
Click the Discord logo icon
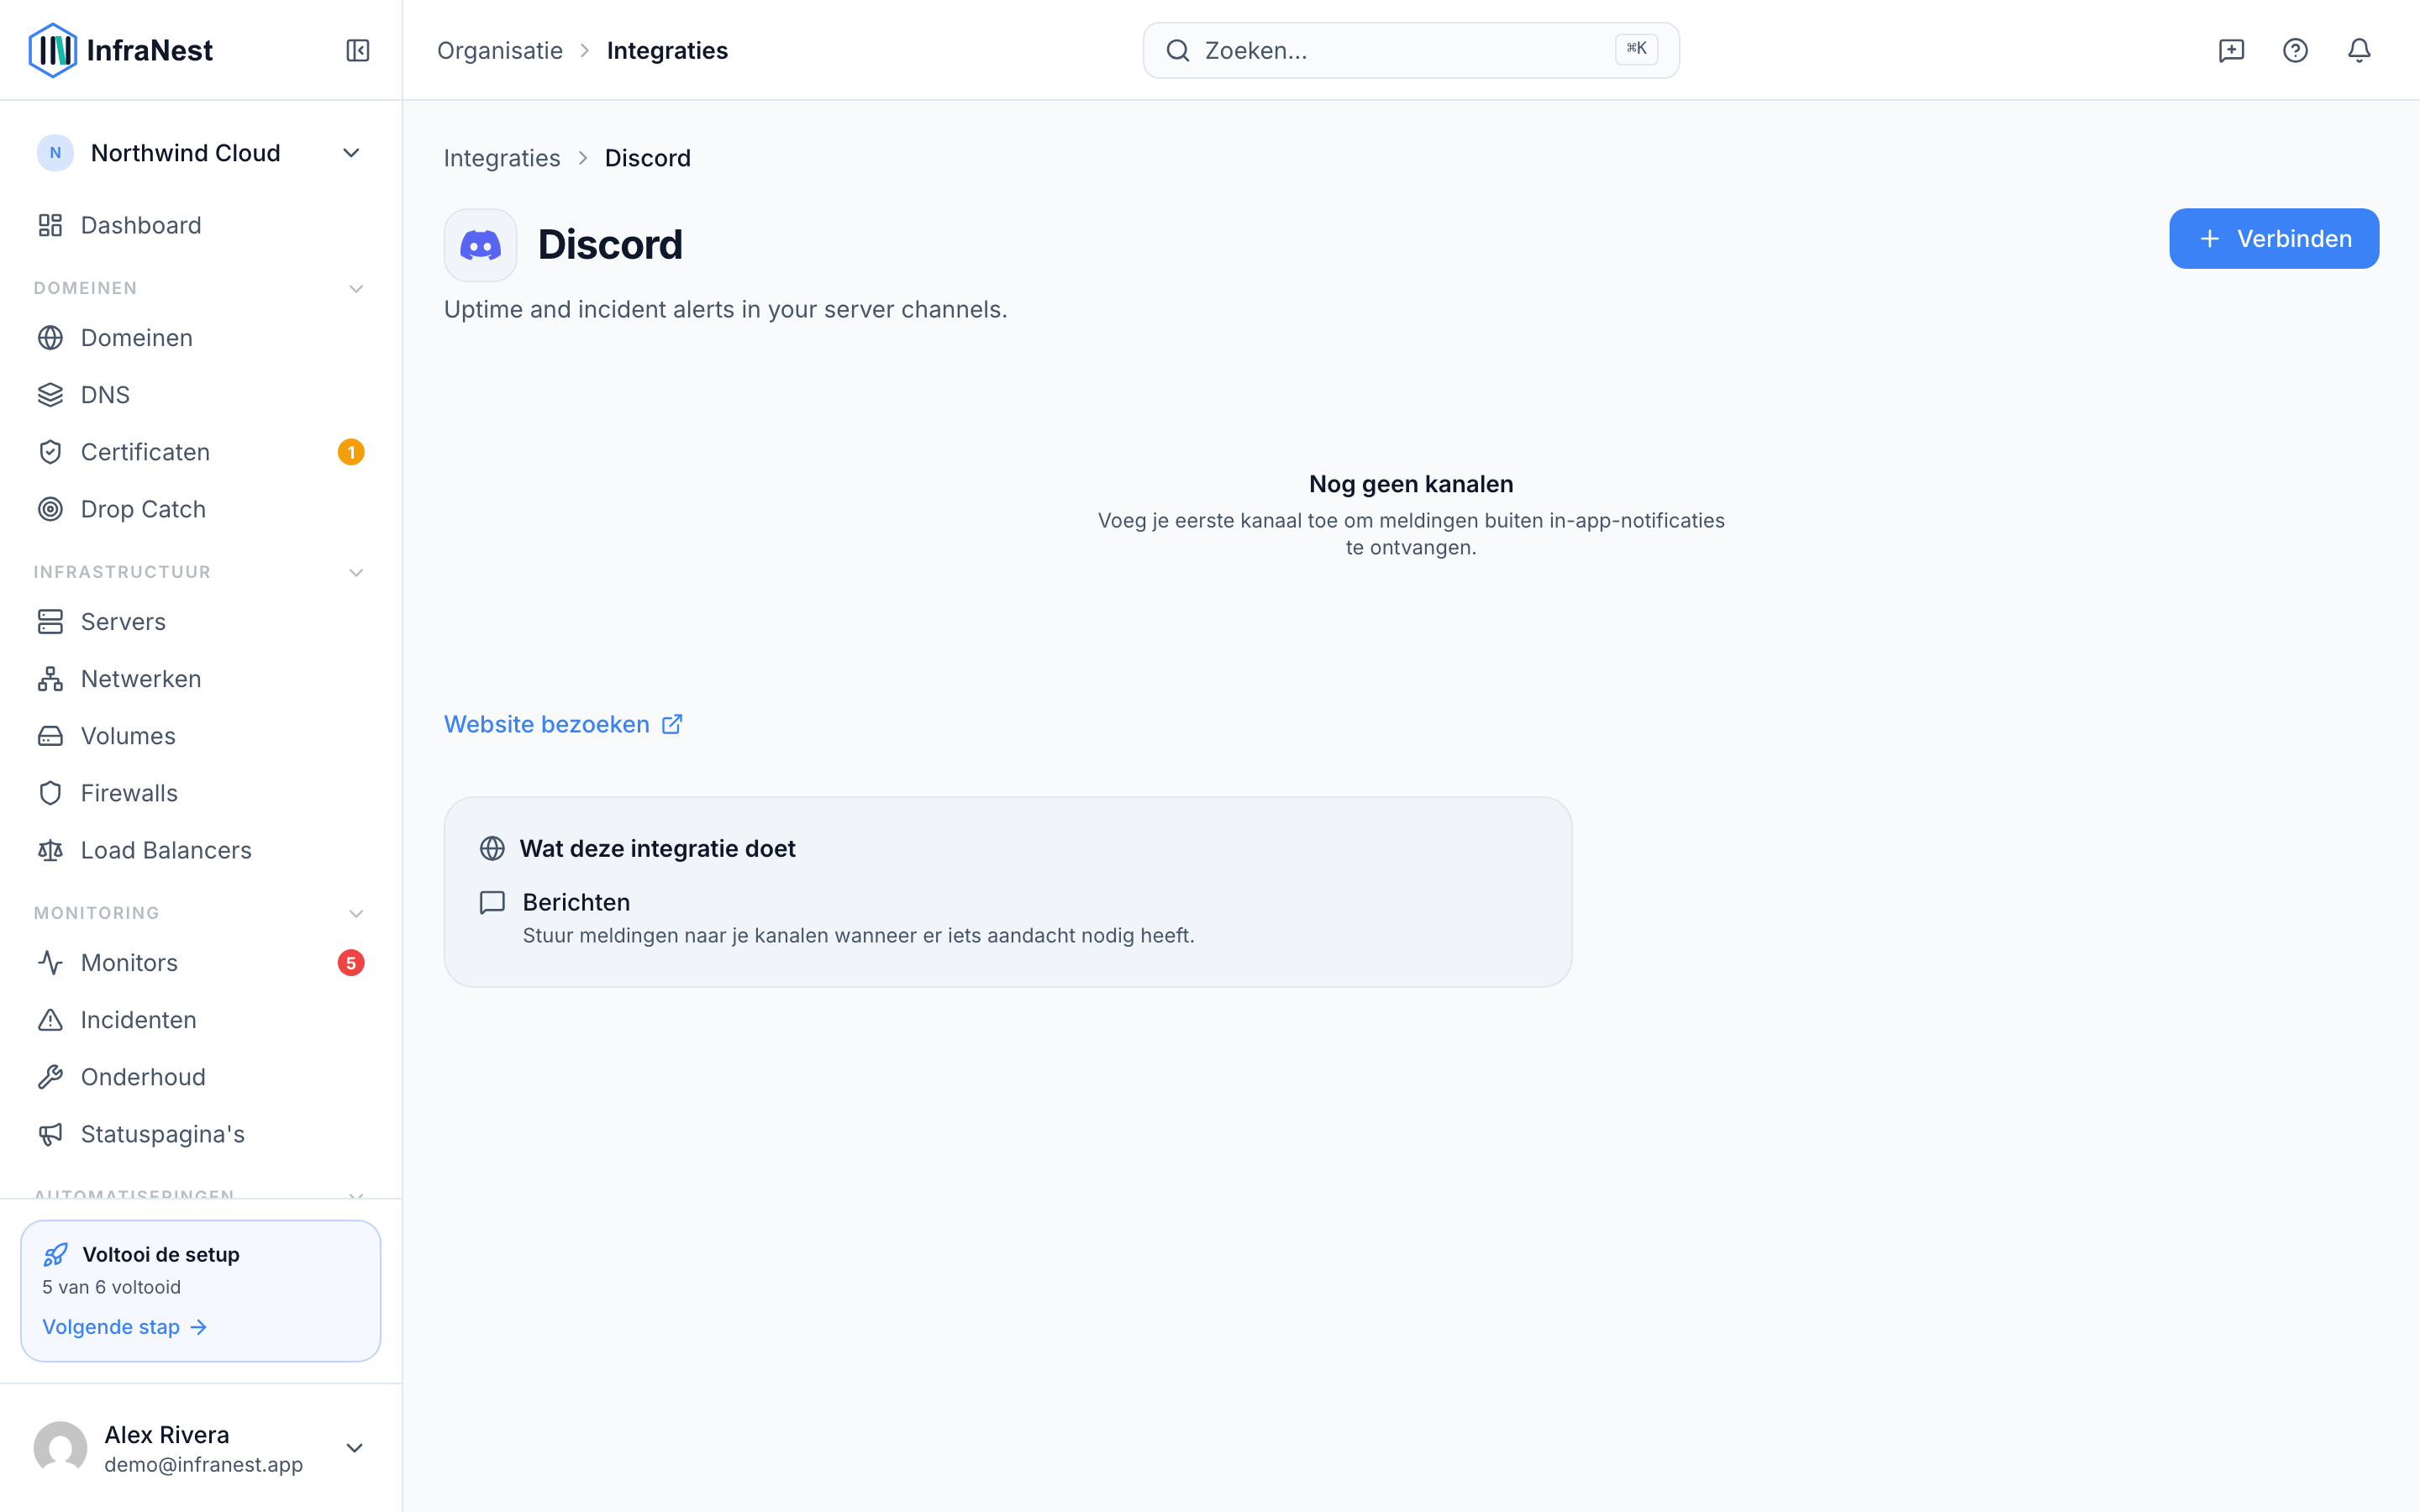tap(480, 245)
